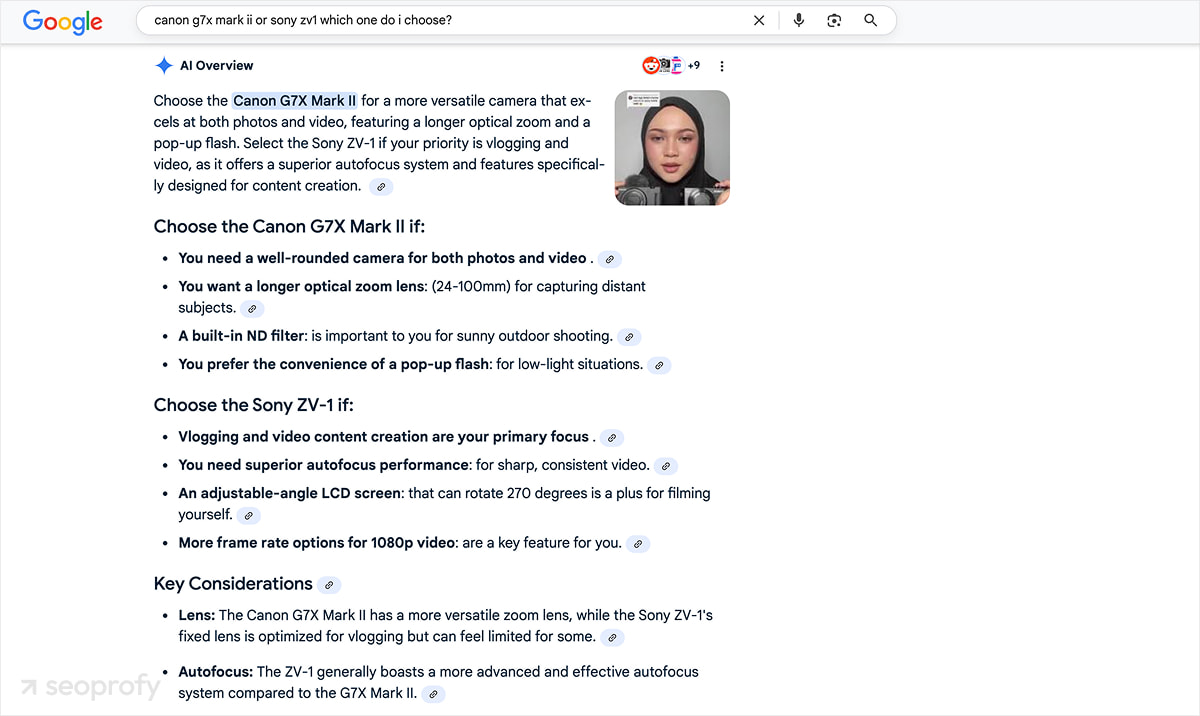This screenshot has height=716, width=1200.
Task: Open Google Lens image search icon
Action: (834, 20)
